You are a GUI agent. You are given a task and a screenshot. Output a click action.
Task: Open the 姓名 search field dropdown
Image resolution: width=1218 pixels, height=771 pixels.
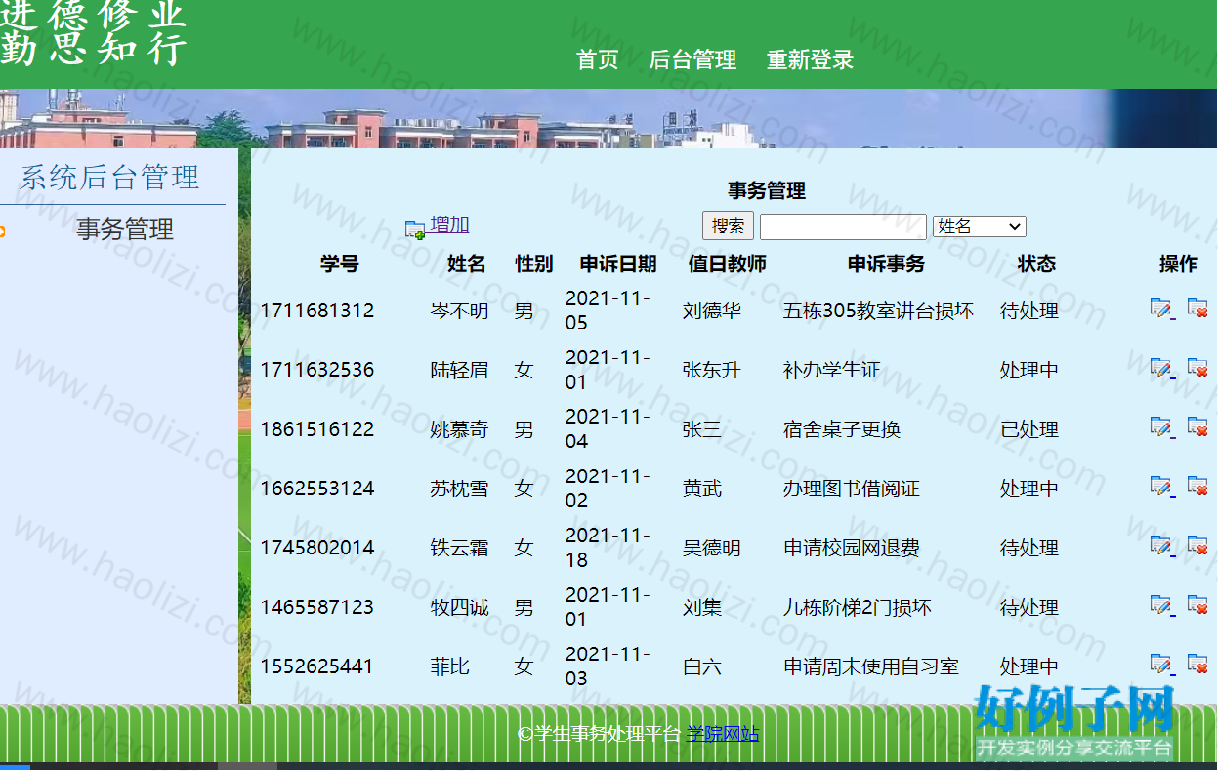(x=979, y=227)
